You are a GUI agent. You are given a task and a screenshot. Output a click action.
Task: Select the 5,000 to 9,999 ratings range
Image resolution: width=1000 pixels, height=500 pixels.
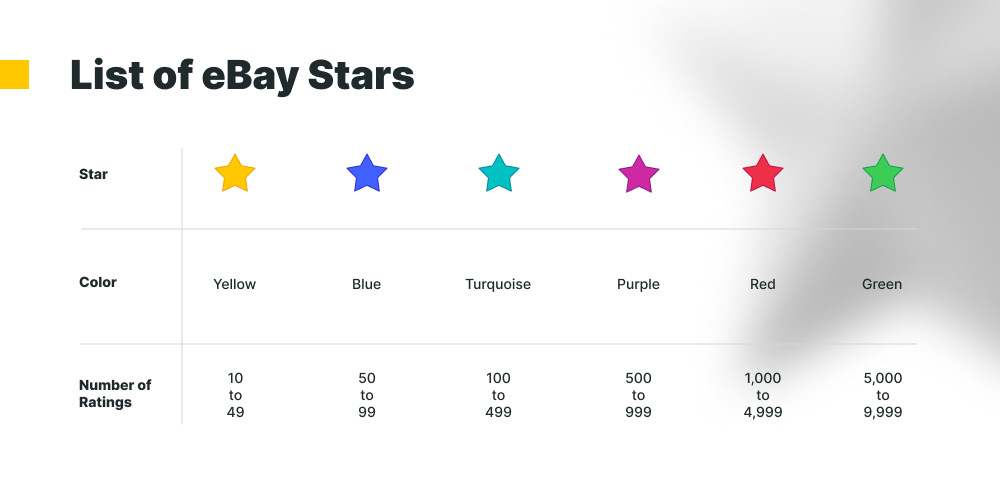coord(883,395)
